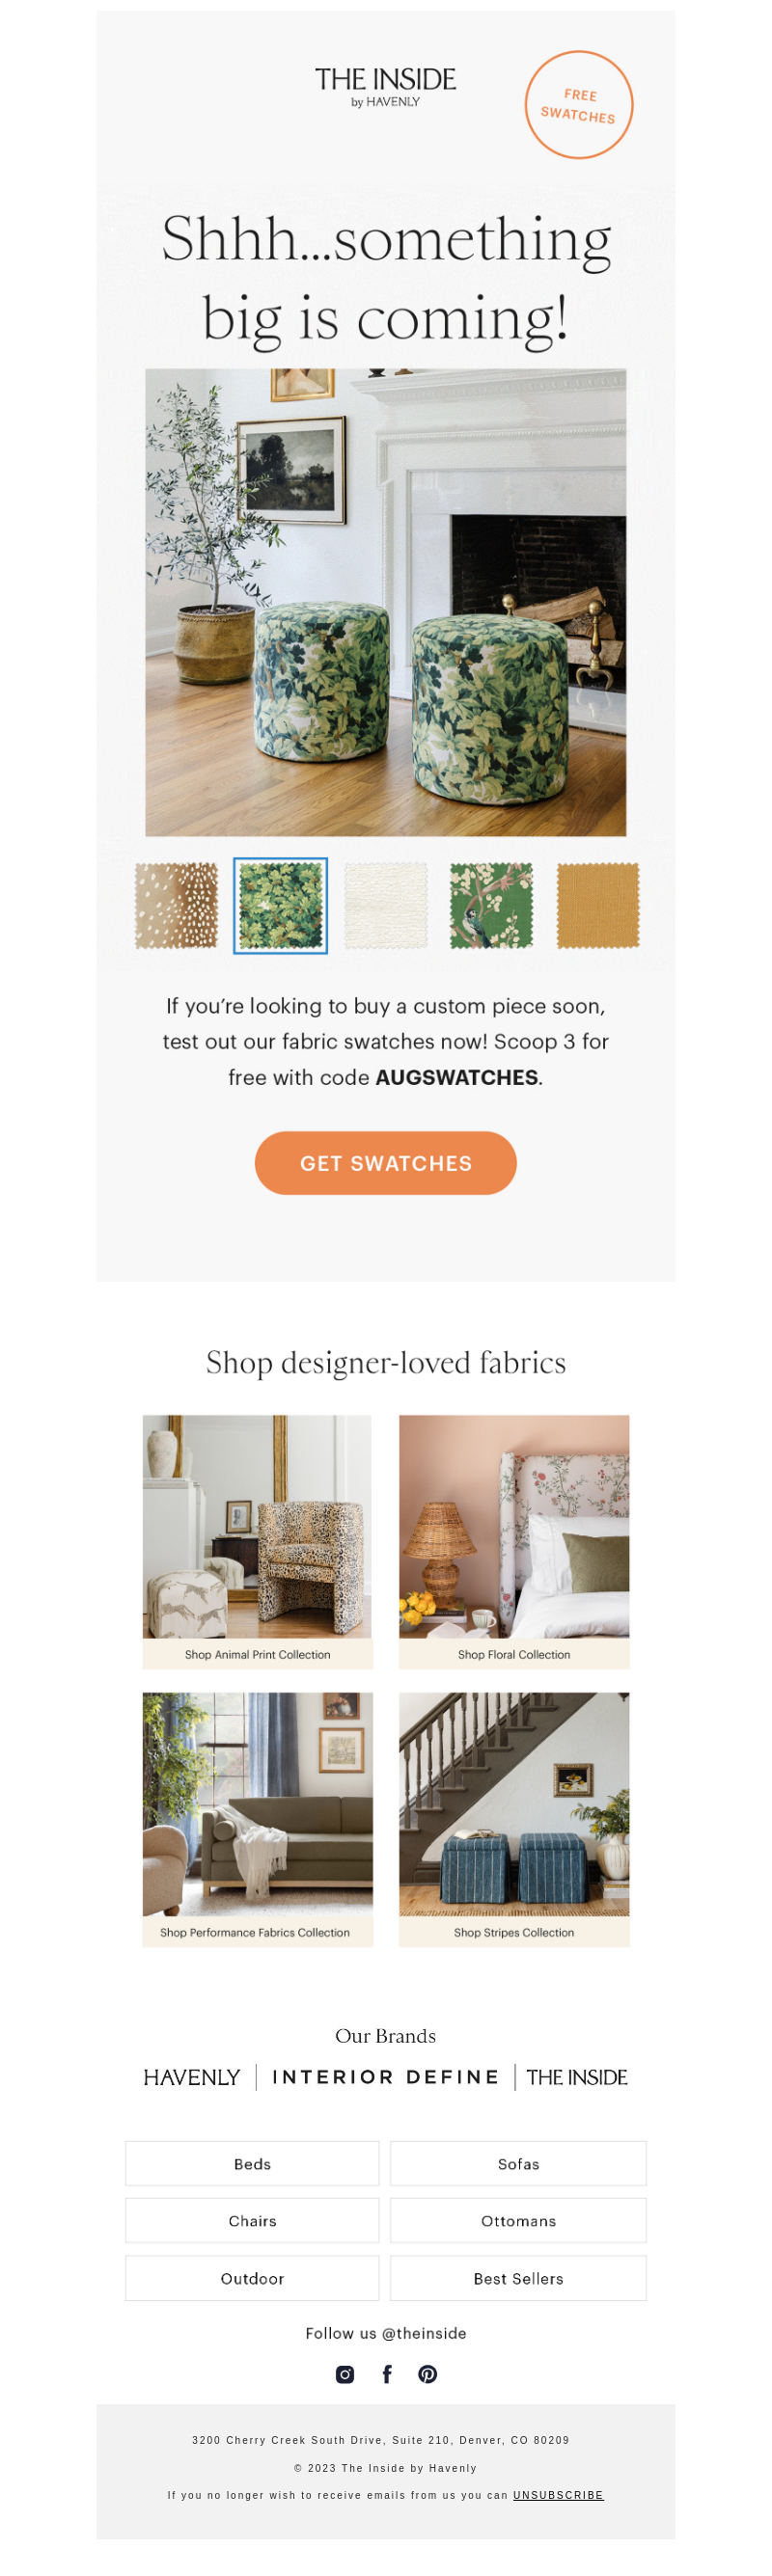
Task: Open the Ottomans category
Action: click(x=518, y=2221)
